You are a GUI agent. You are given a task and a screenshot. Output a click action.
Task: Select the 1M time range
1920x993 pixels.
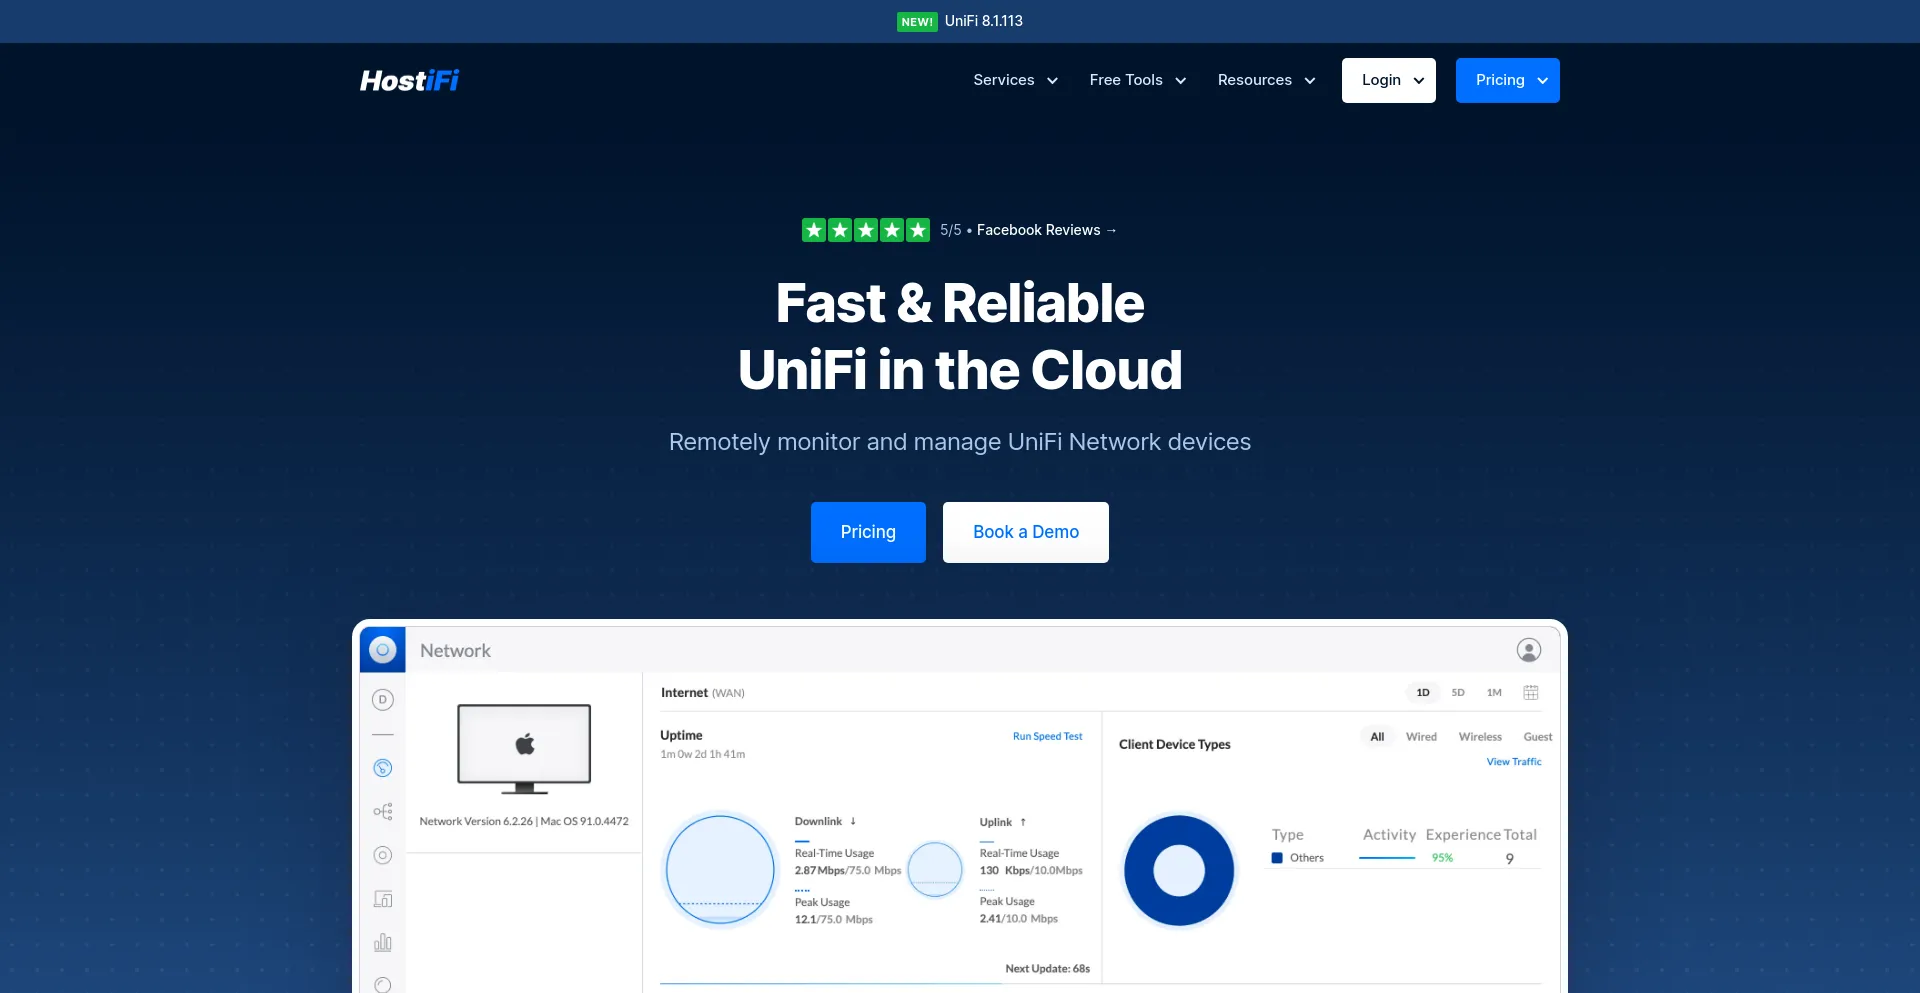click(x=1494, y=692)
